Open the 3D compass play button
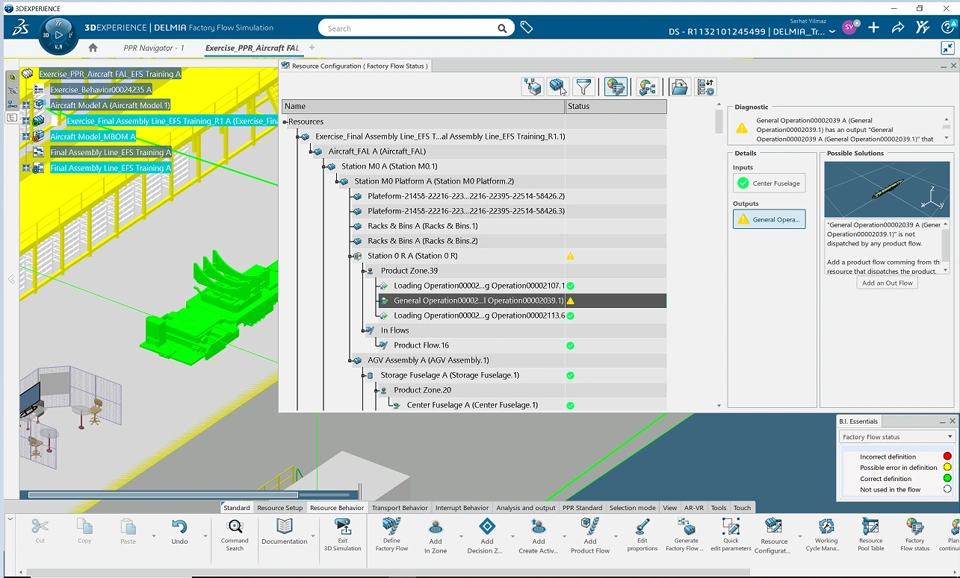 coord(58,35)
